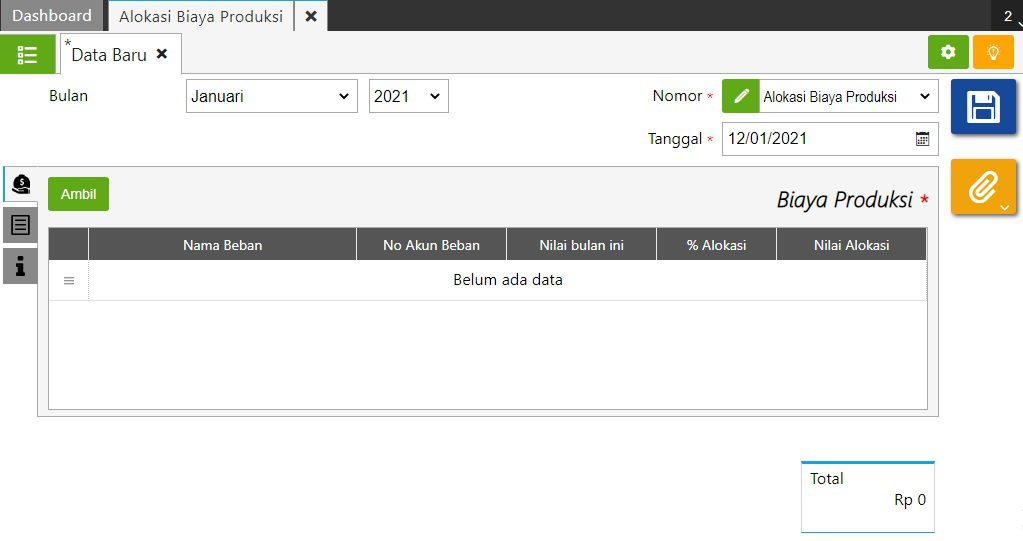The image size is (1023, 541).
Task: Open the orange paperclip attachment button
Action: pyautogui.click(x=982, y=186)
